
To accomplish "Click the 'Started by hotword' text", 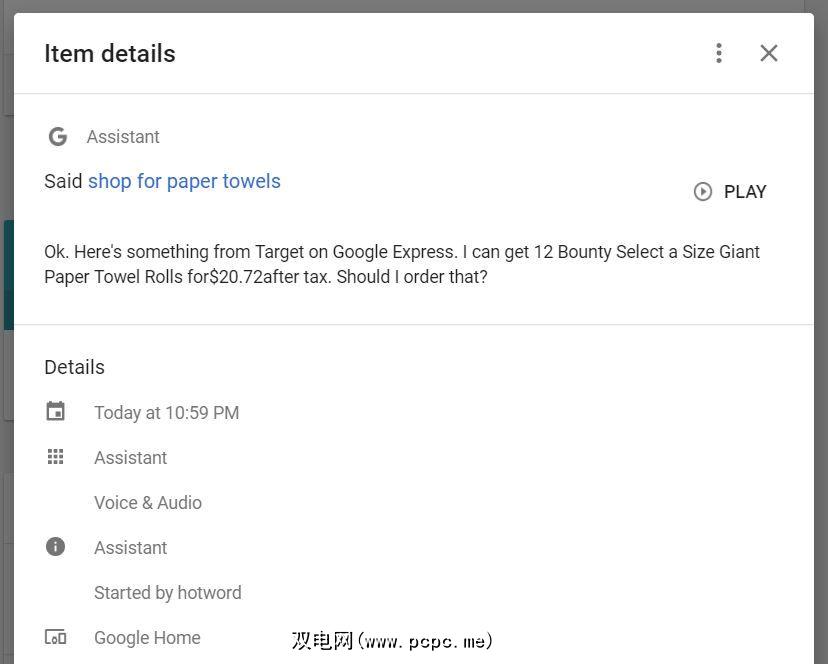I will click(167, 593).
